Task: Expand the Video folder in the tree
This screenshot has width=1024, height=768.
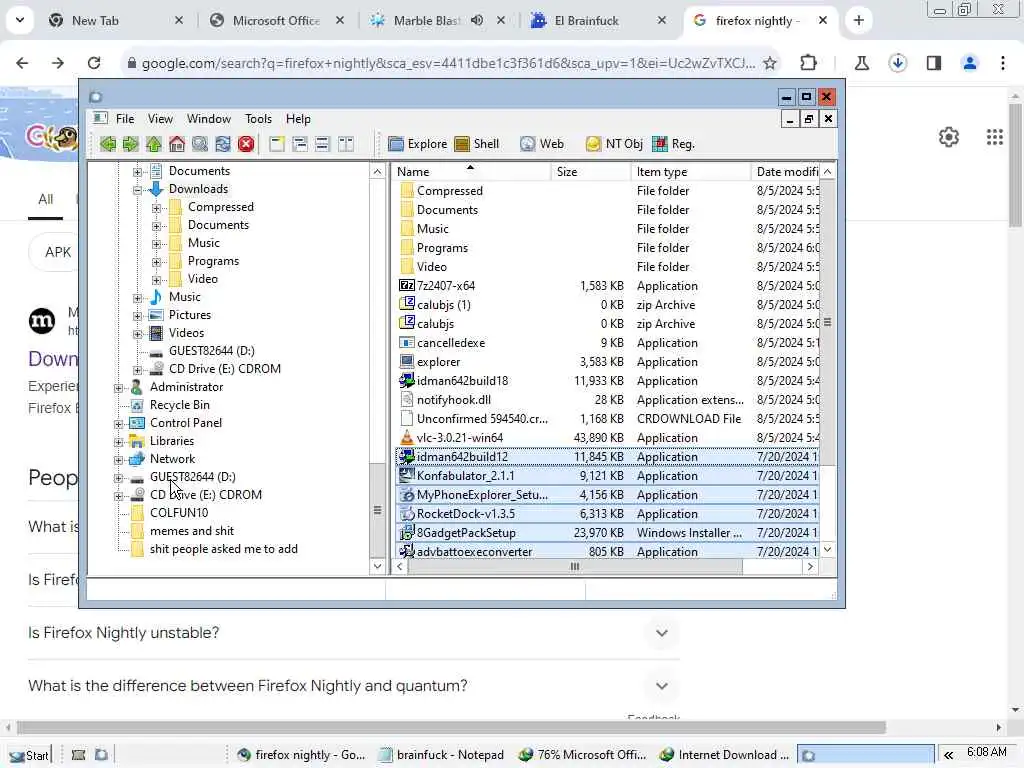Action: [156, 280]
